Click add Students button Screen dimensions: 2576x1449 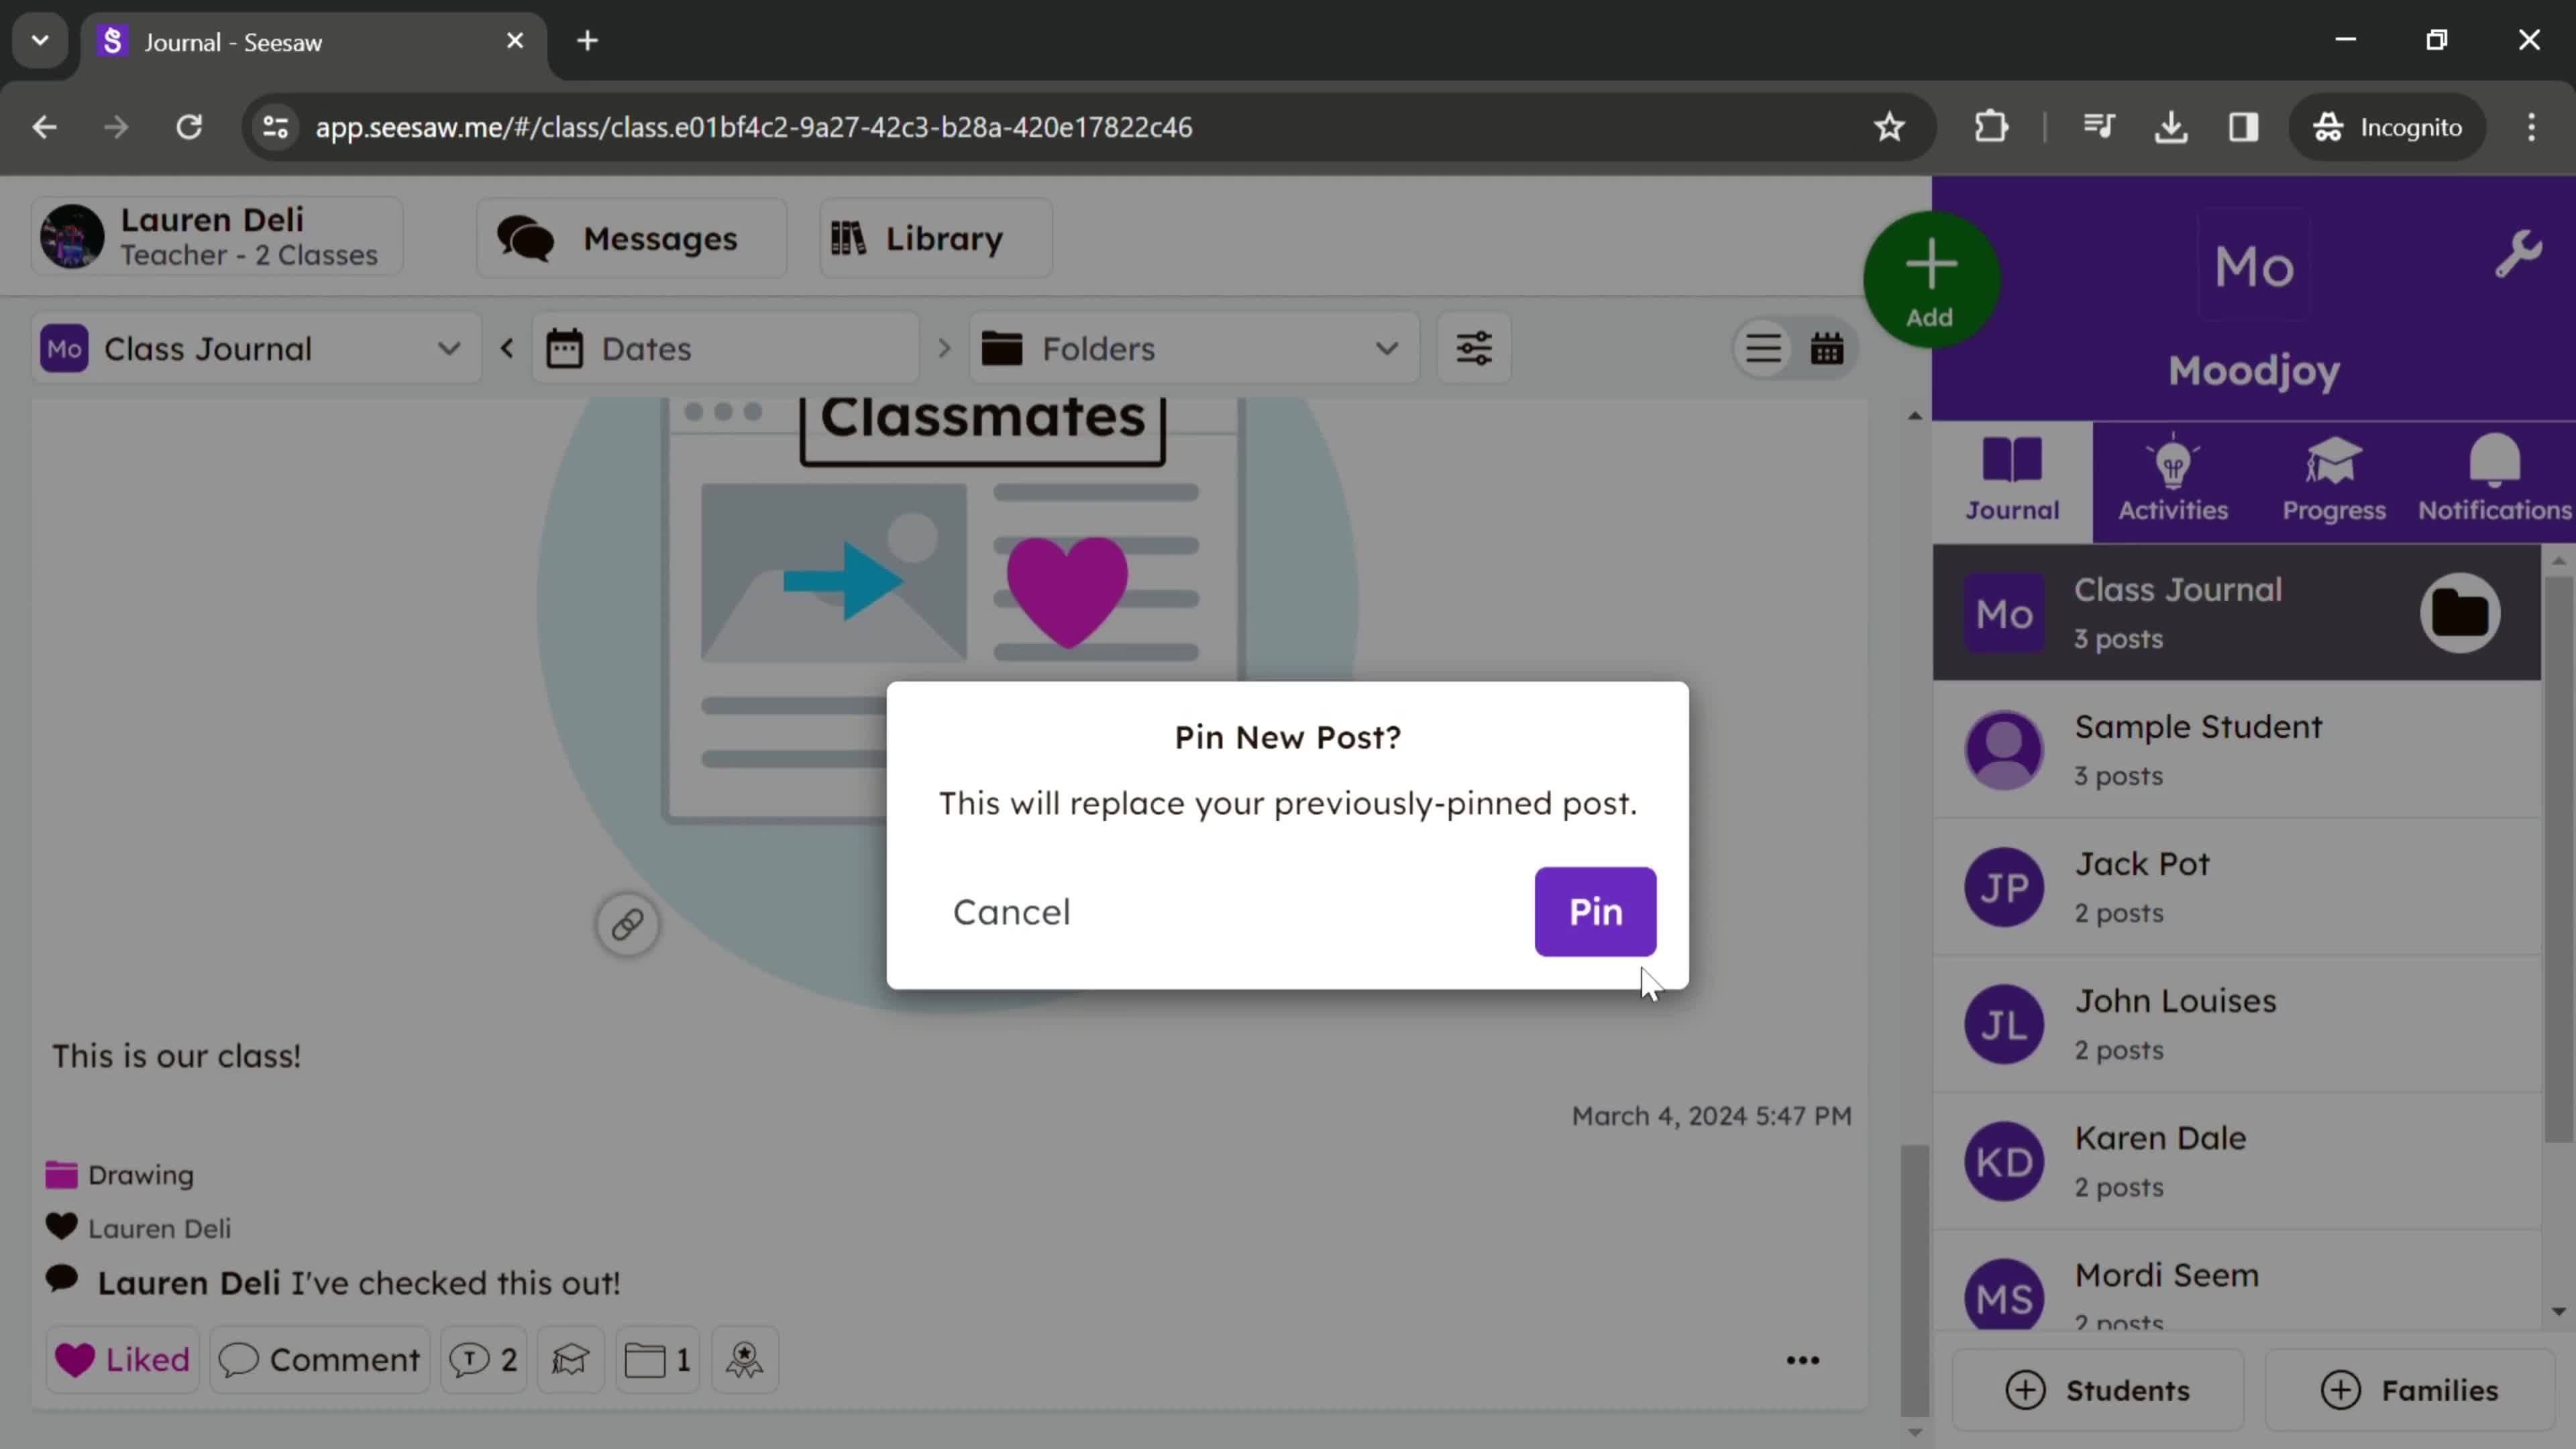2097,1390
